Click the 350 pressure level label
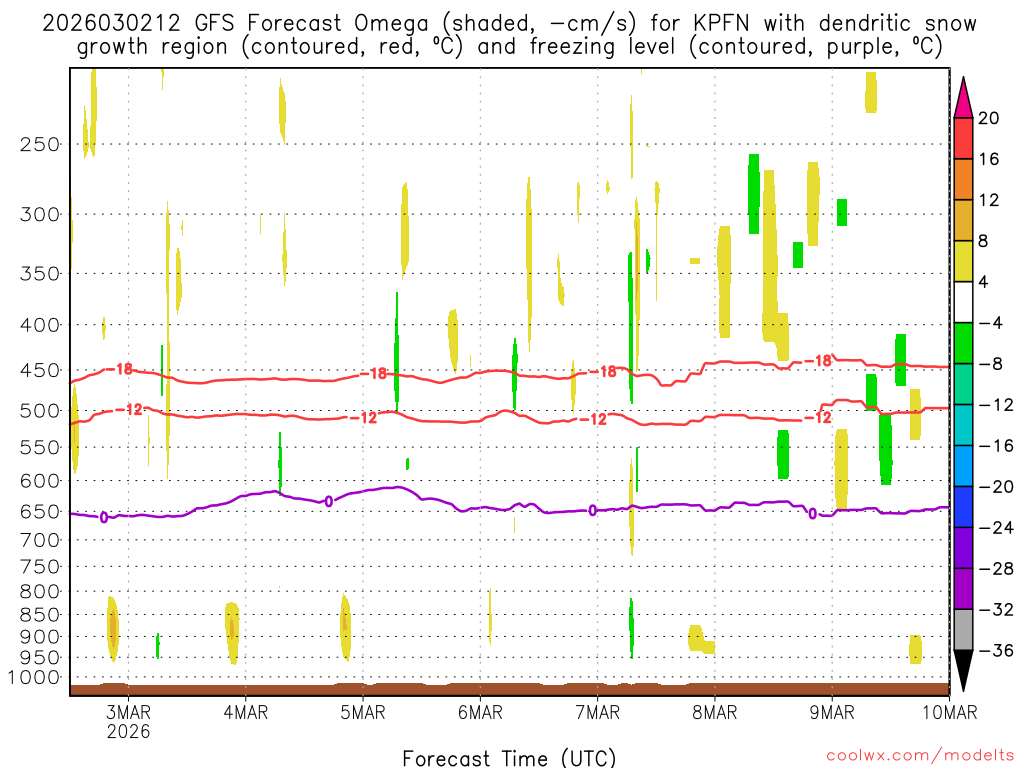 [x=40, y=273]
